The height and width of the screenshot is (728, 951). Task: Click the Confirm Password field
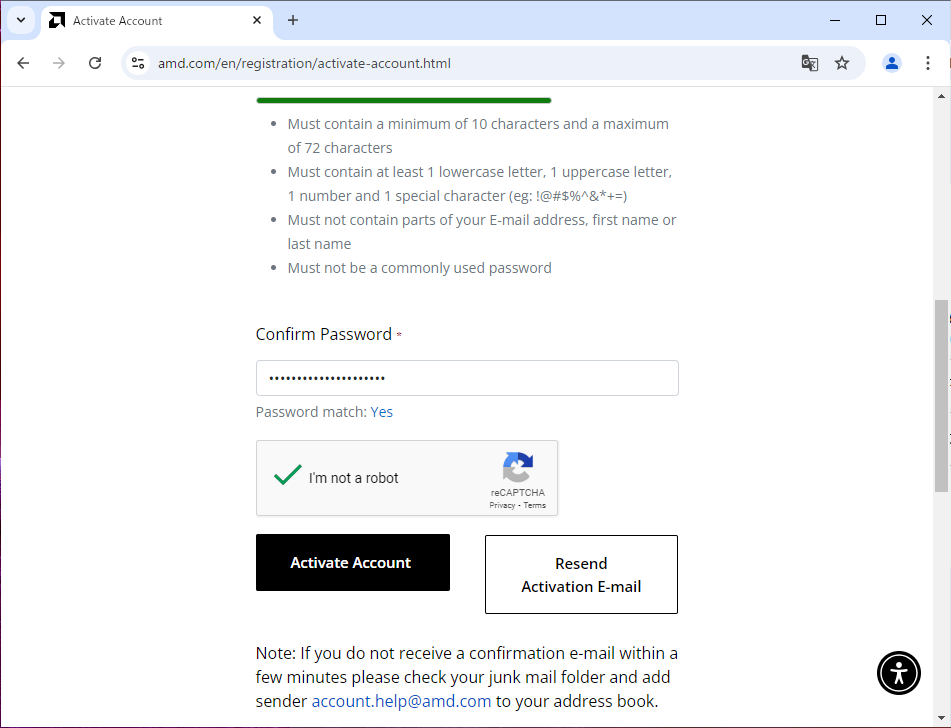click(467, 378)
